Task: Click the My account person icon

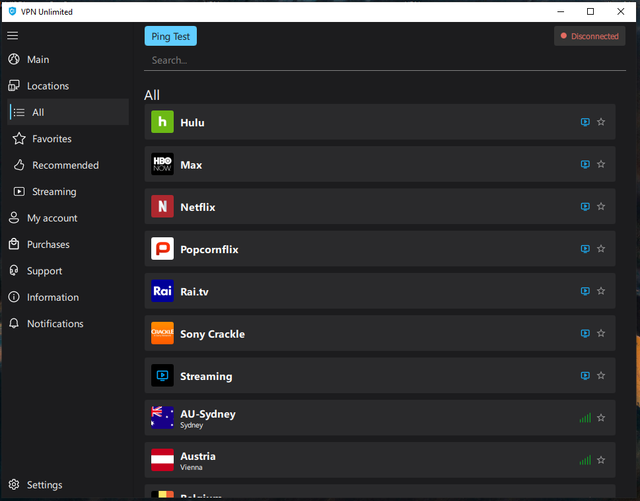Action: [x=14, y=218]
